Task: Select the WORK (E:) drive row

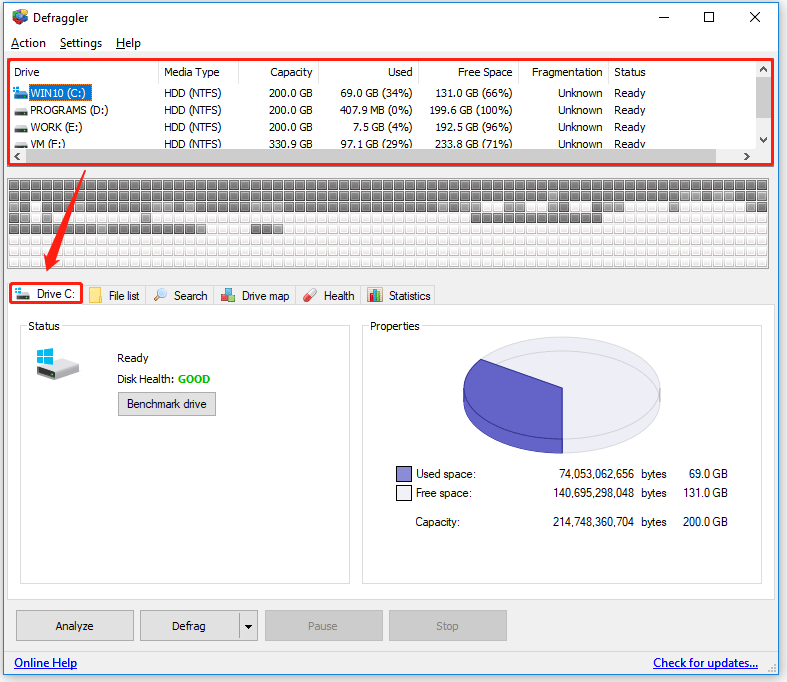Action: click(383, 127)
